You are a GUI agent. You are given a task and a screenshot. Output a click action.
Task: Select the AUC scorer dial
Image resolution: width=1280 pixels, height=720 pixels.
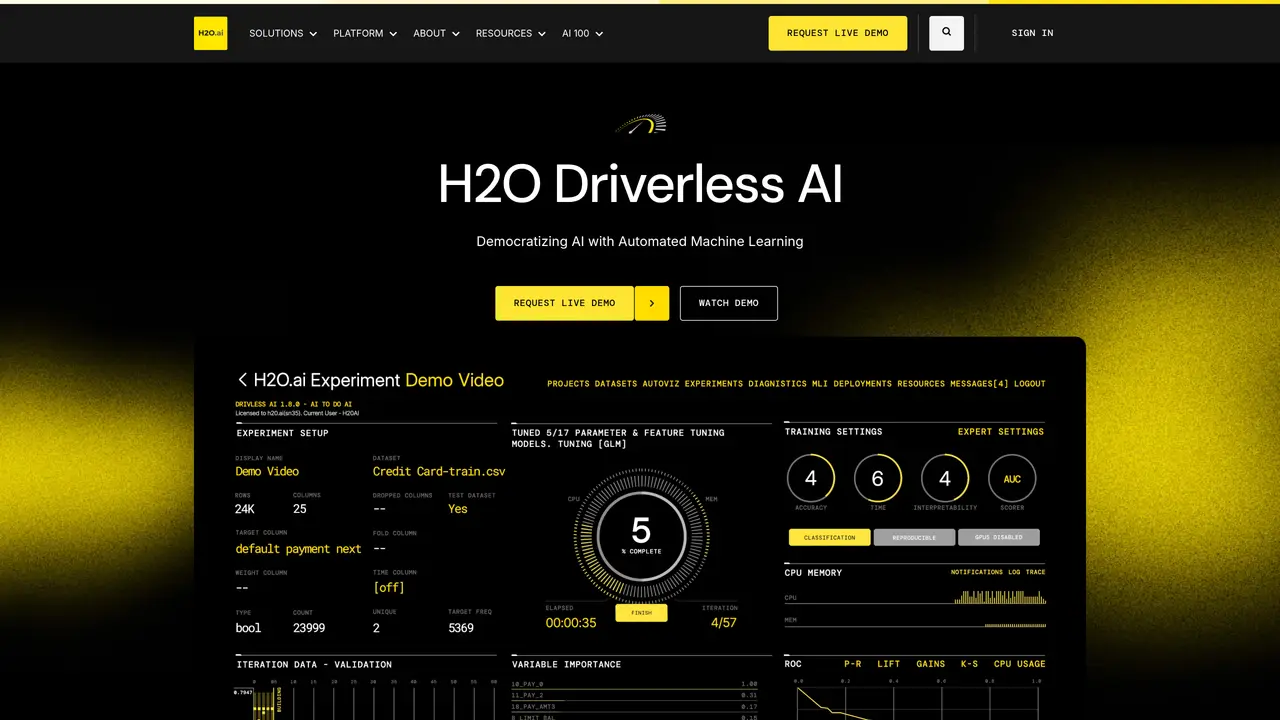(x=1012, y=479)
